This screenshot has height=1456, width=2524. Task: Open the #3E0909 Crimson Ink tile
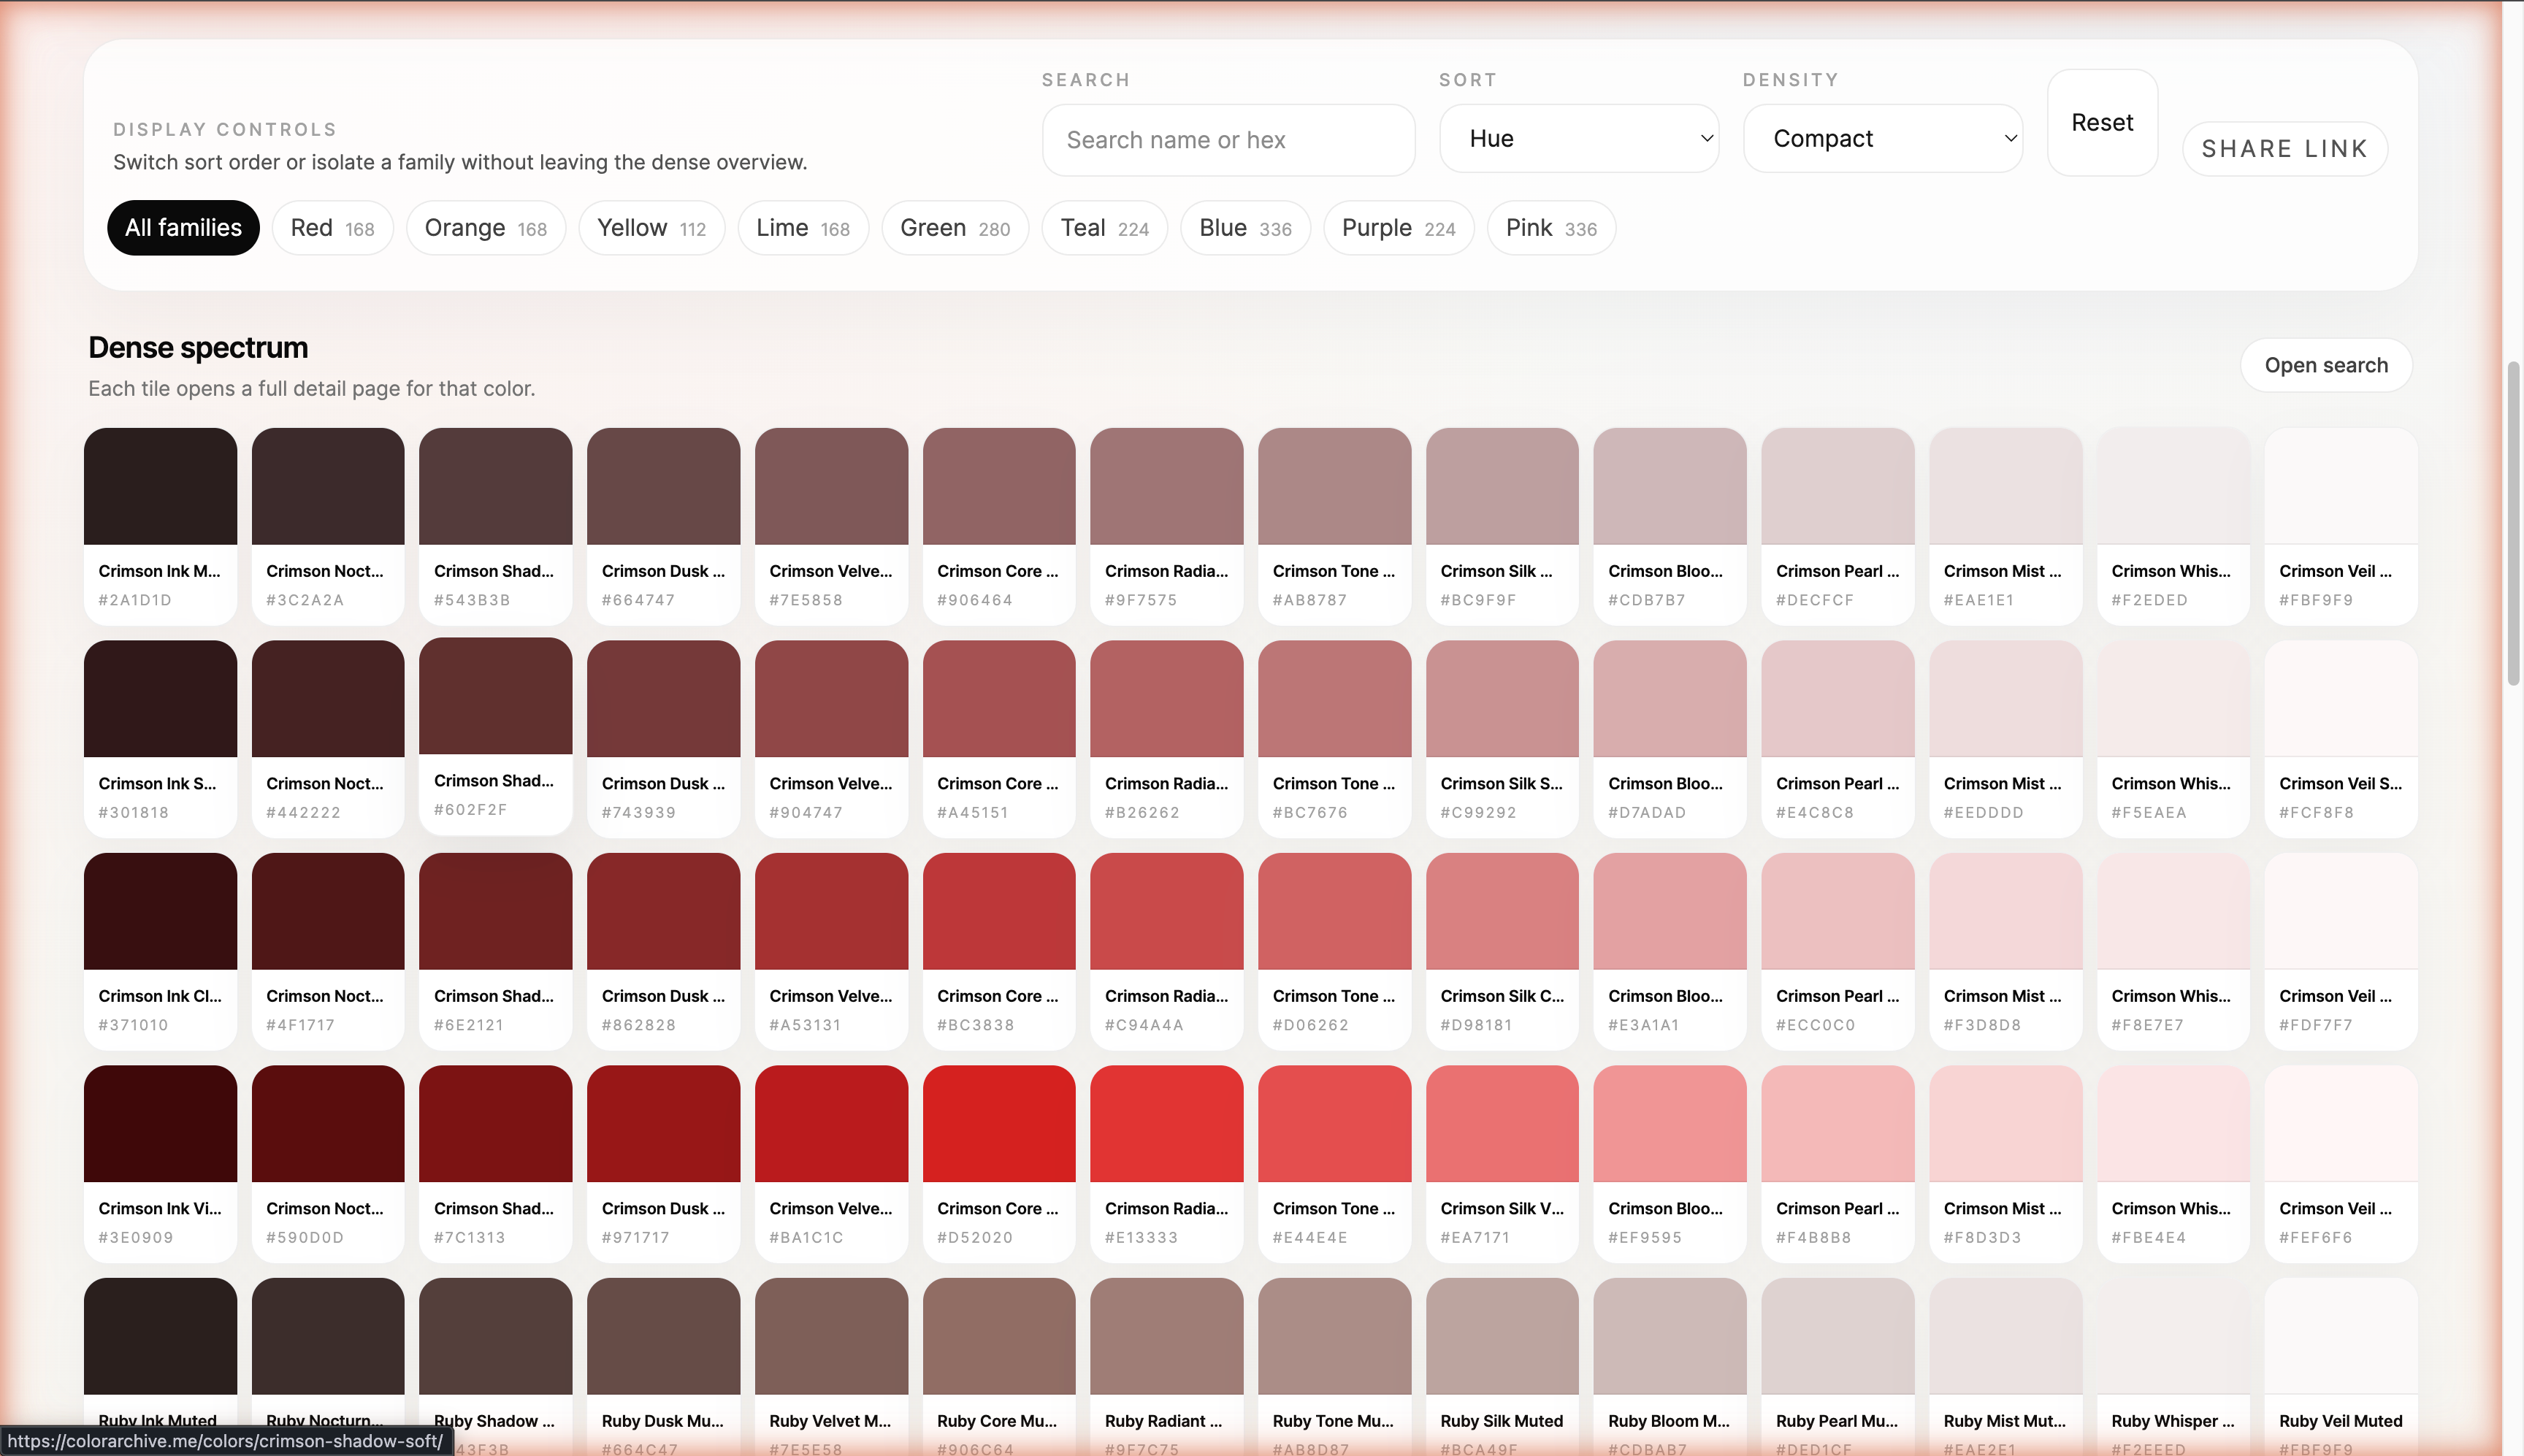point(160,1164)
